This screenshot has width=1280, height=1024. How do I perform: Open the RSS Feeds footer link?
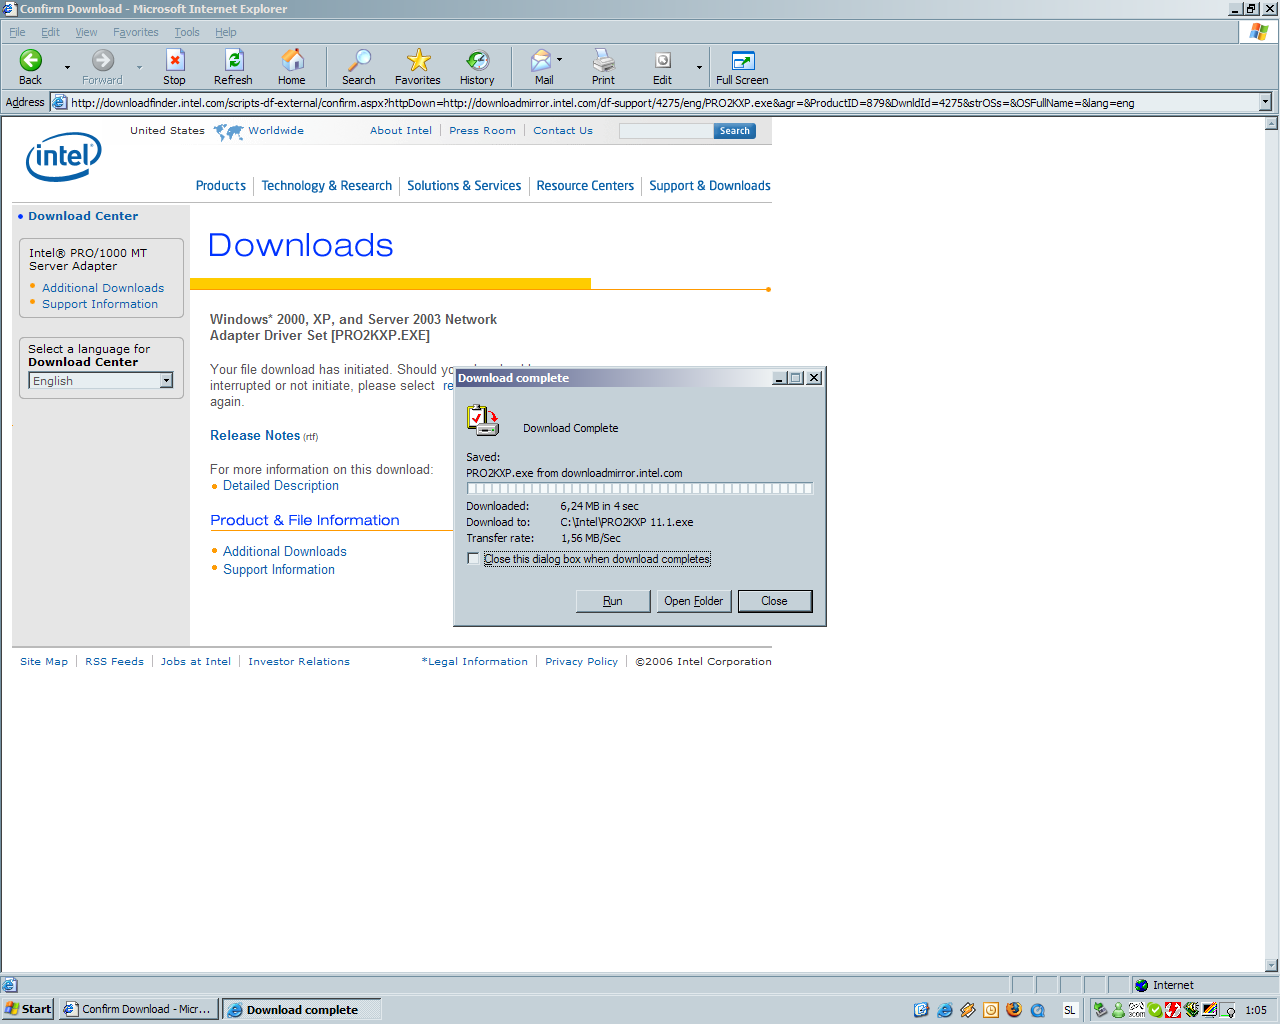pos(114,662)
